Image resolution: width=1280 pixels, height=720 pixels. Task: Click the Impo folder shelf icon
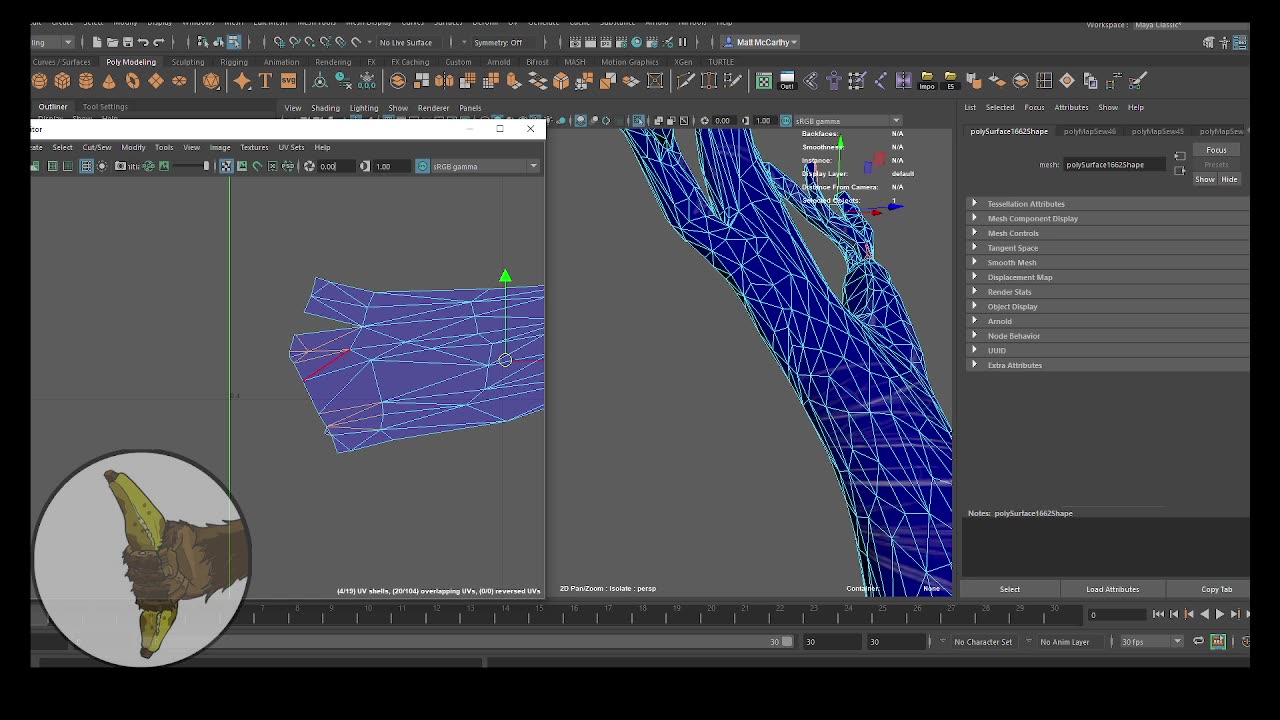[x=927, y=81]
